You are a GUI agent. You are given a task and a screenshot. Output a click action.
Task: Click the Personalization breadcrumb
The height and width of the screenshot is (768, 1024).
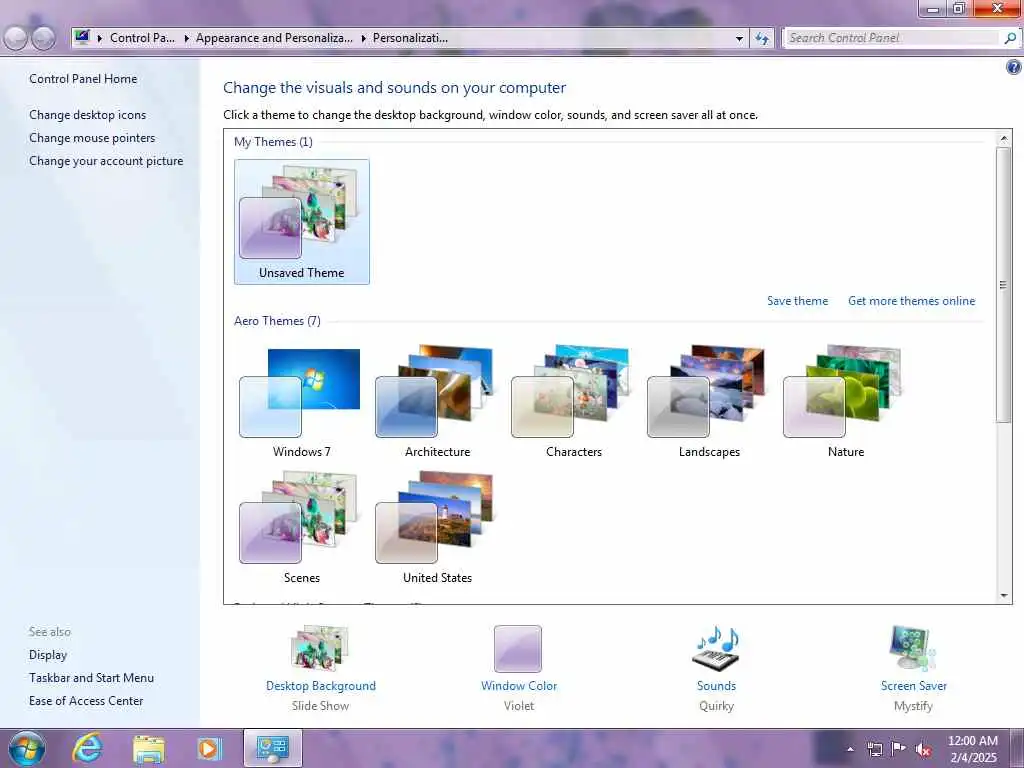pos(410,38)
